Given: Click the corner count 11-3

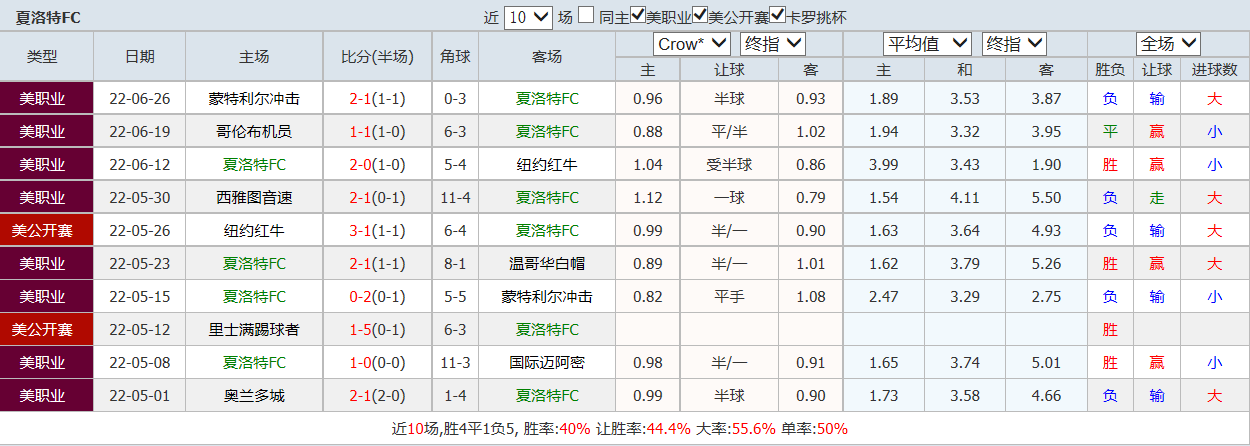Looking at the screenshot, I should click(x=455, y=363).
